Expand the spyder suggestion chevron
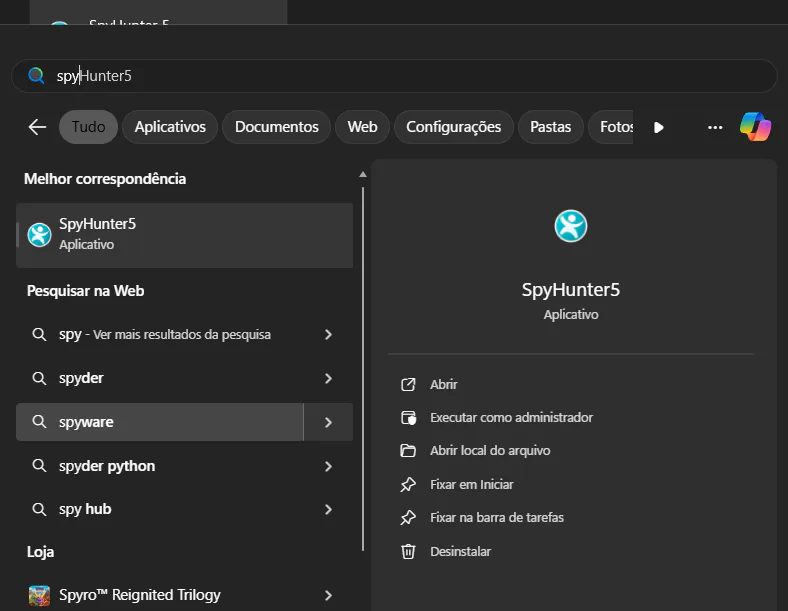The image size is (788, 611). 328,378
